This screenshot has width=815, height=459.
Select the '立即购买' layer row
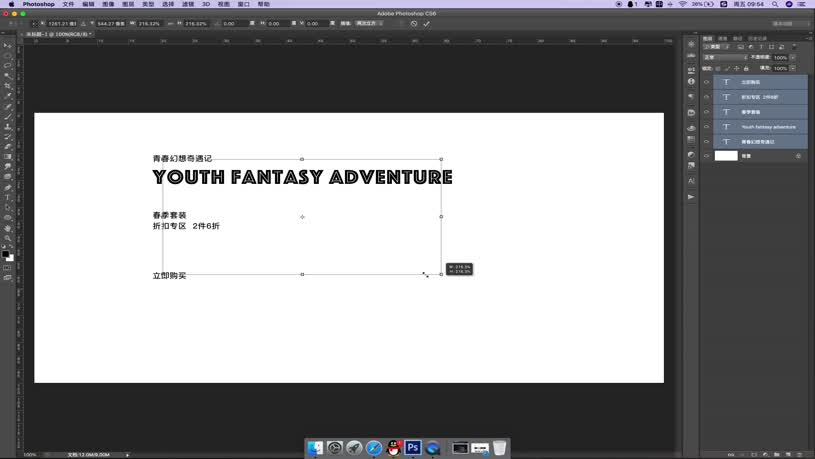point(760,82)
